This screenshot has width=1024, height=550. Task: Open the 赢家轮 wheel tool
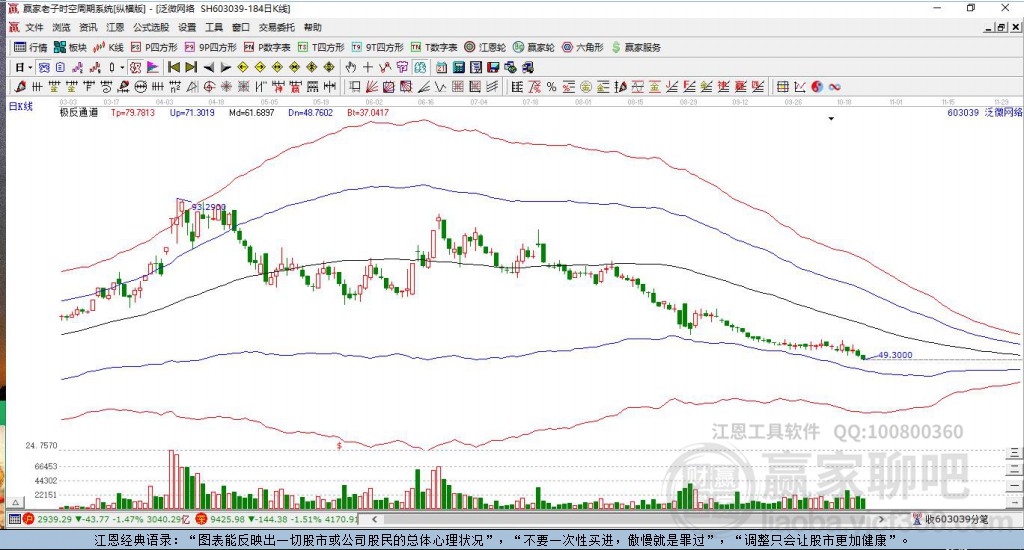click(x=534, y=47)
